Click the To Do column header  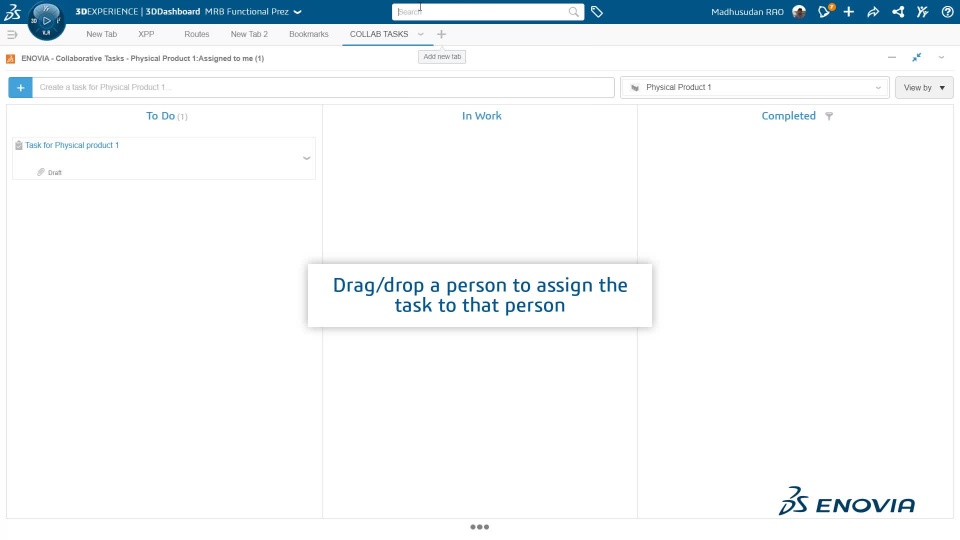[160, 116]
